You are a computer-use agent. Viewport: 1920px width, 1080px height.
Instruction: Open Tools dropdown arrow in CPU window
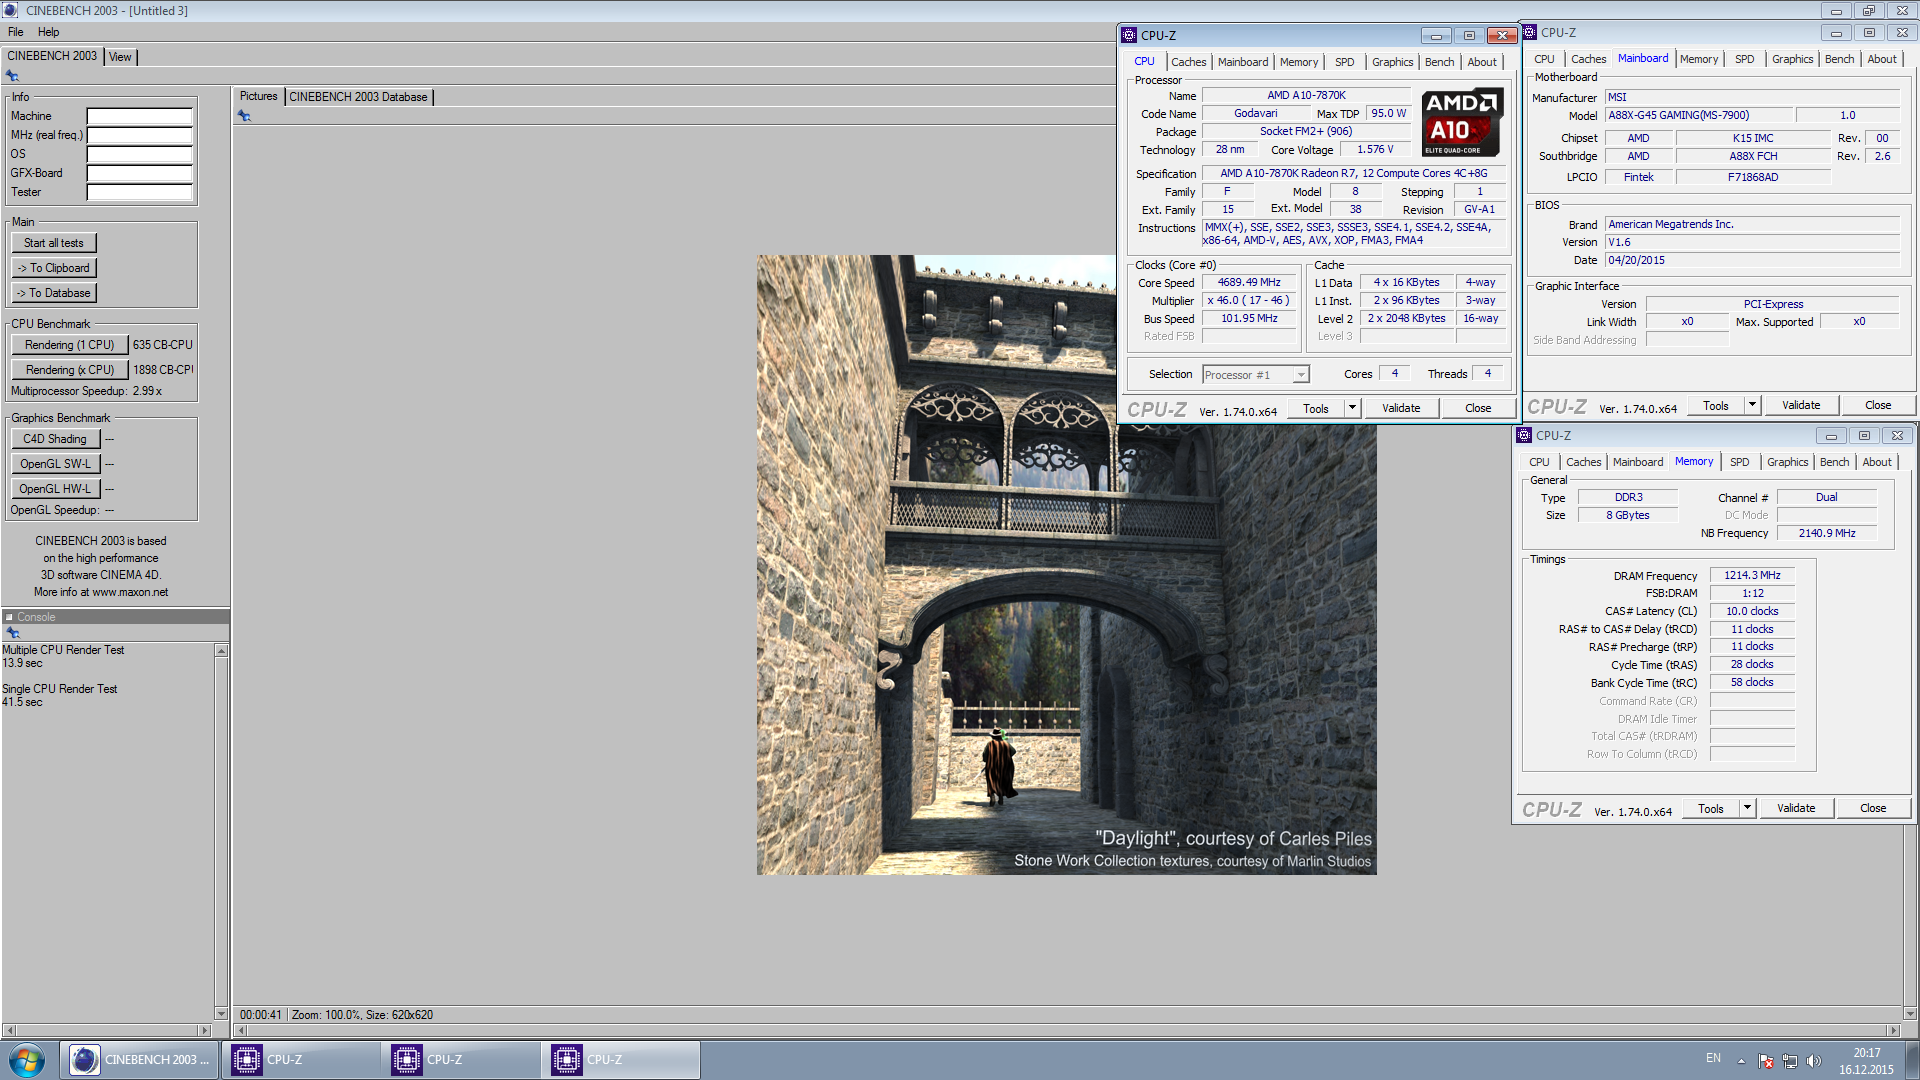coord(1352,408)
